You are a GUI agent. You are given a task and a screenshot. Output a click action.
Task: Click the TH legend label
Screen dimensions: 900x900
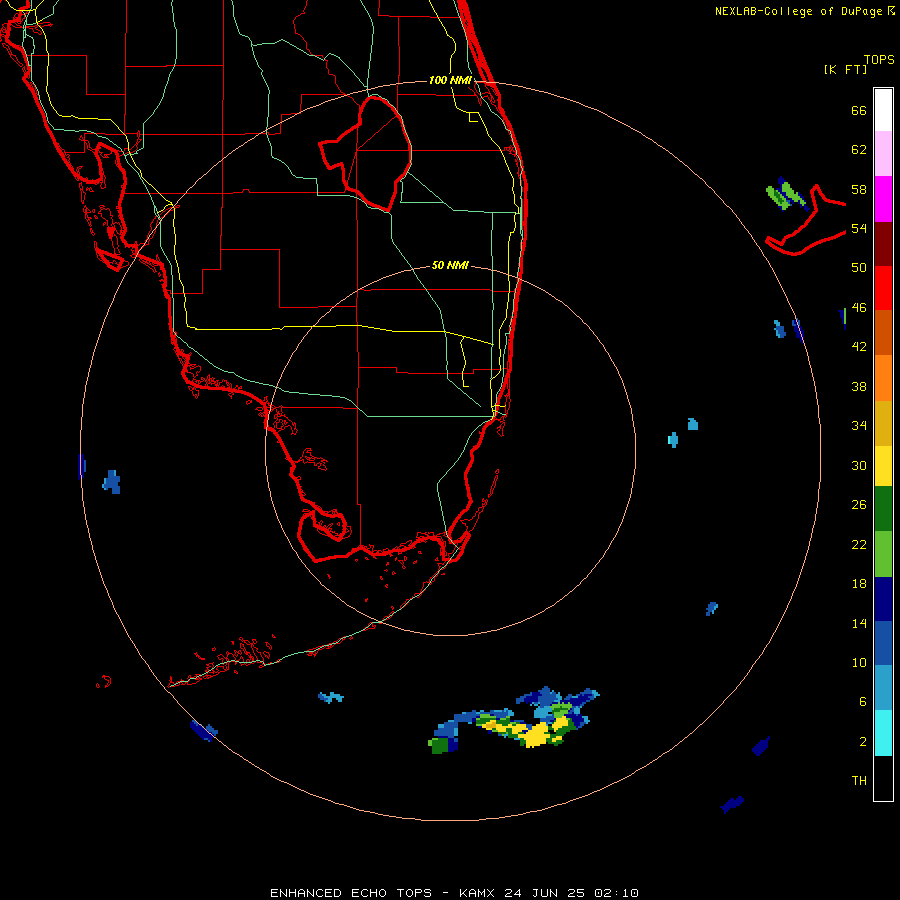pyautogui.click(x=859, y=780)
